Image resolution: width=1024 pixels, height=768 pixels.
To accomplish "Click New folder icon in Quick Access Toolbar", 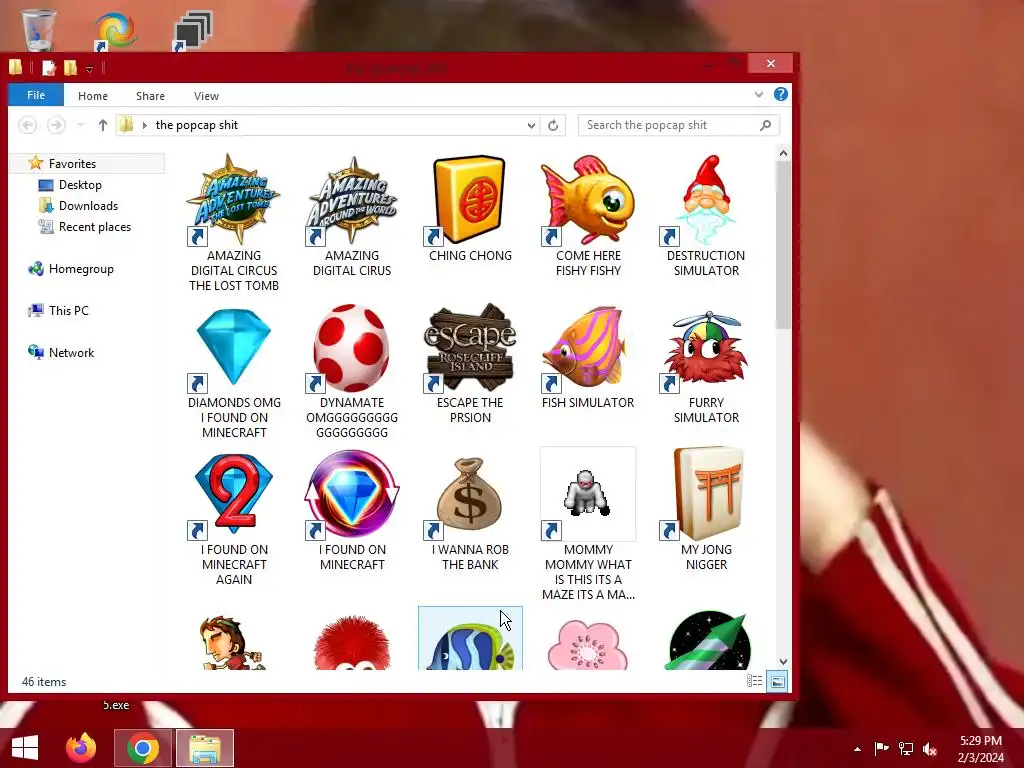I will (x=71, y=68).
